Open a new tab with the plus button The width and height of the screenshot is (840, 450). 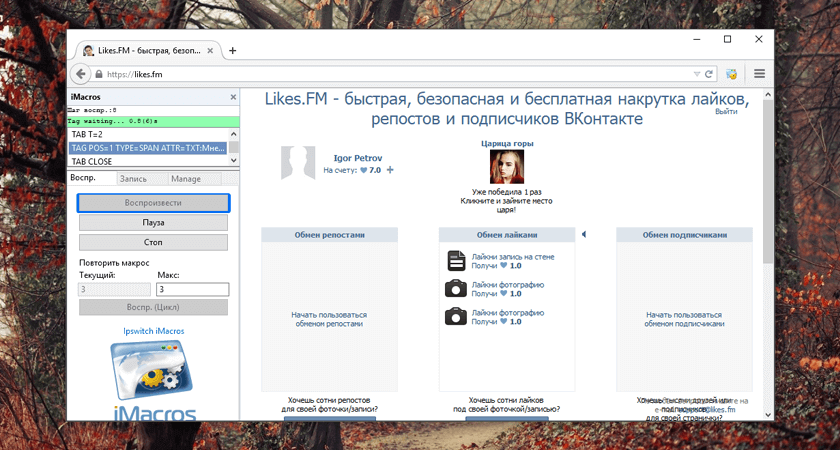tap(232, 50)
